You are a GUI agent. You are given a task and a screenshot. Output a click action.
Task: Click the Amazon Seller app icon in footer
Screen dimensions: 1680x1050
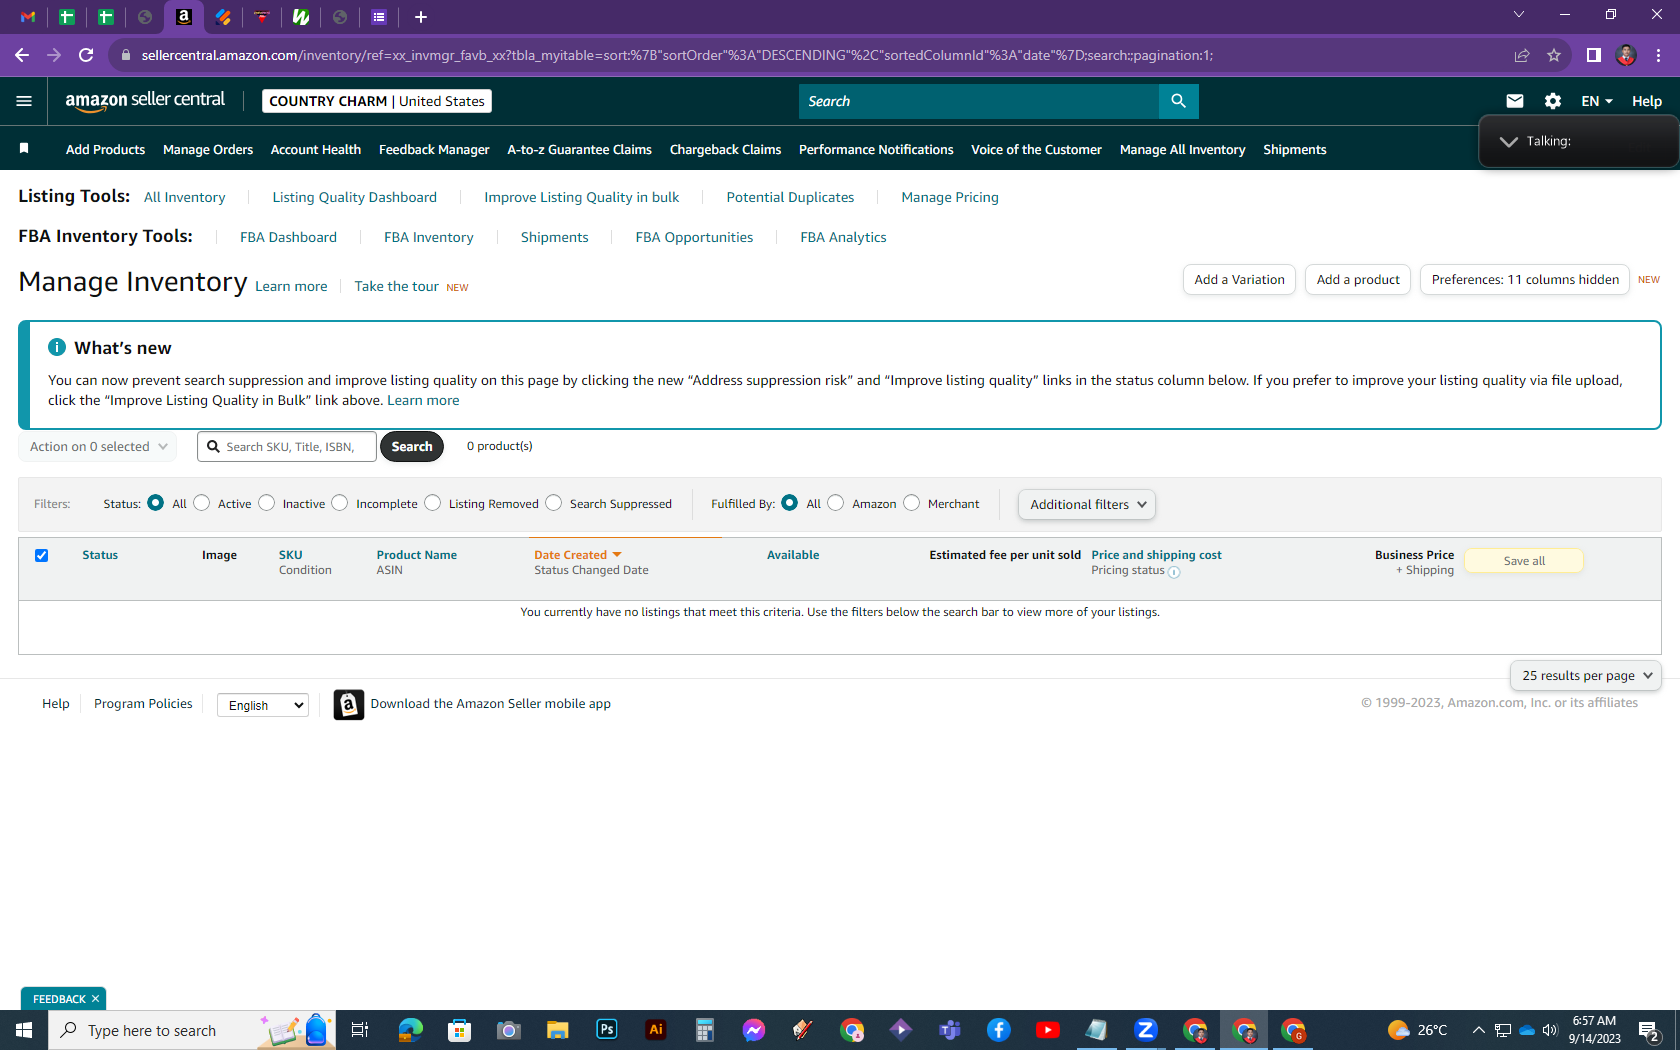[x=348, y=704]
